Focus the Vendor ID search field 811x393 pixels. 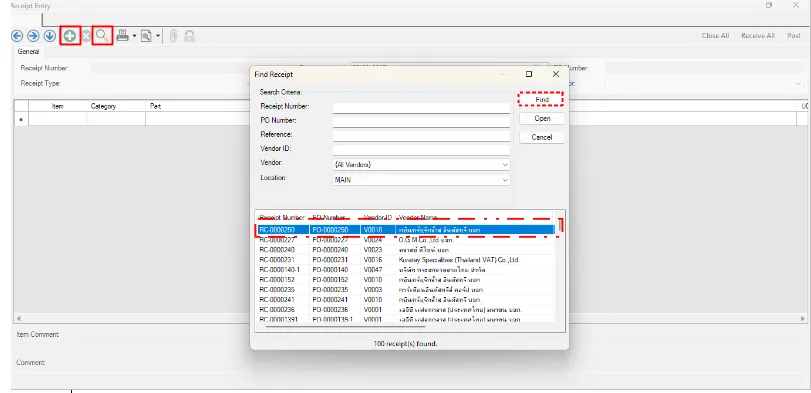point(422,149)
